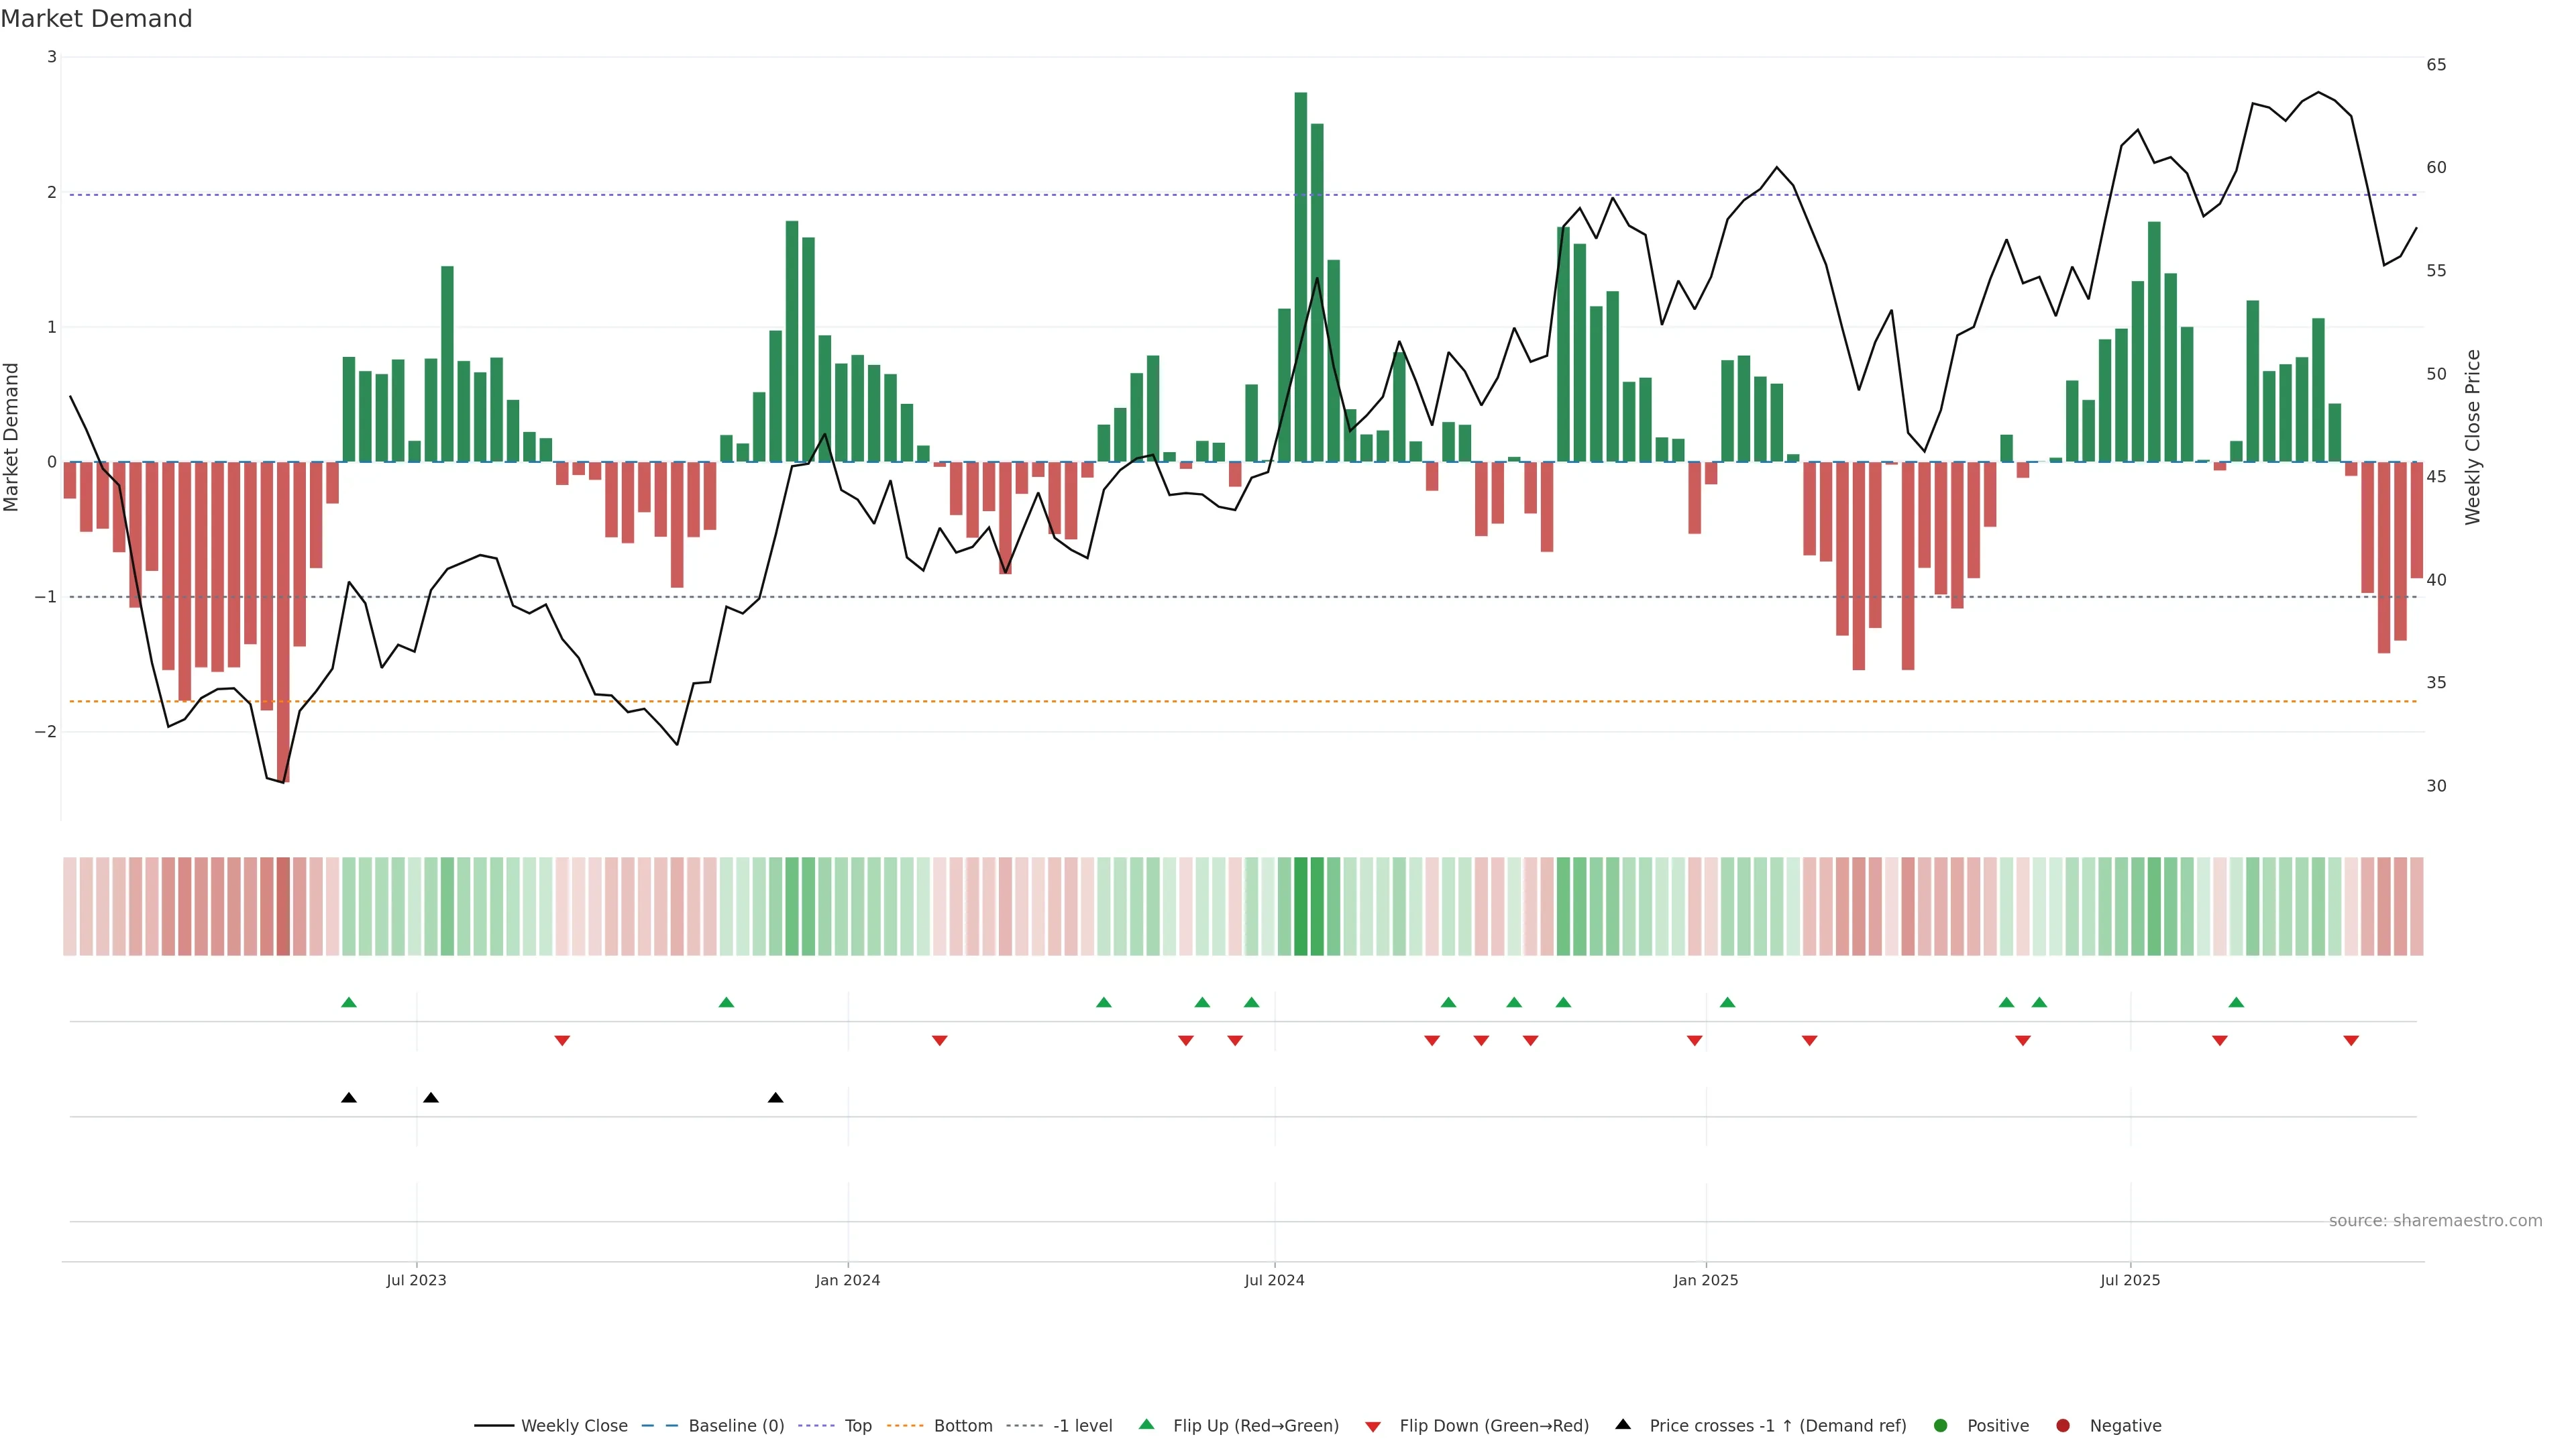This screenshot has width=2576, height=1449.
Task: Click the Jan 2025 x-axis label
Action: tap(1705, 1280)
